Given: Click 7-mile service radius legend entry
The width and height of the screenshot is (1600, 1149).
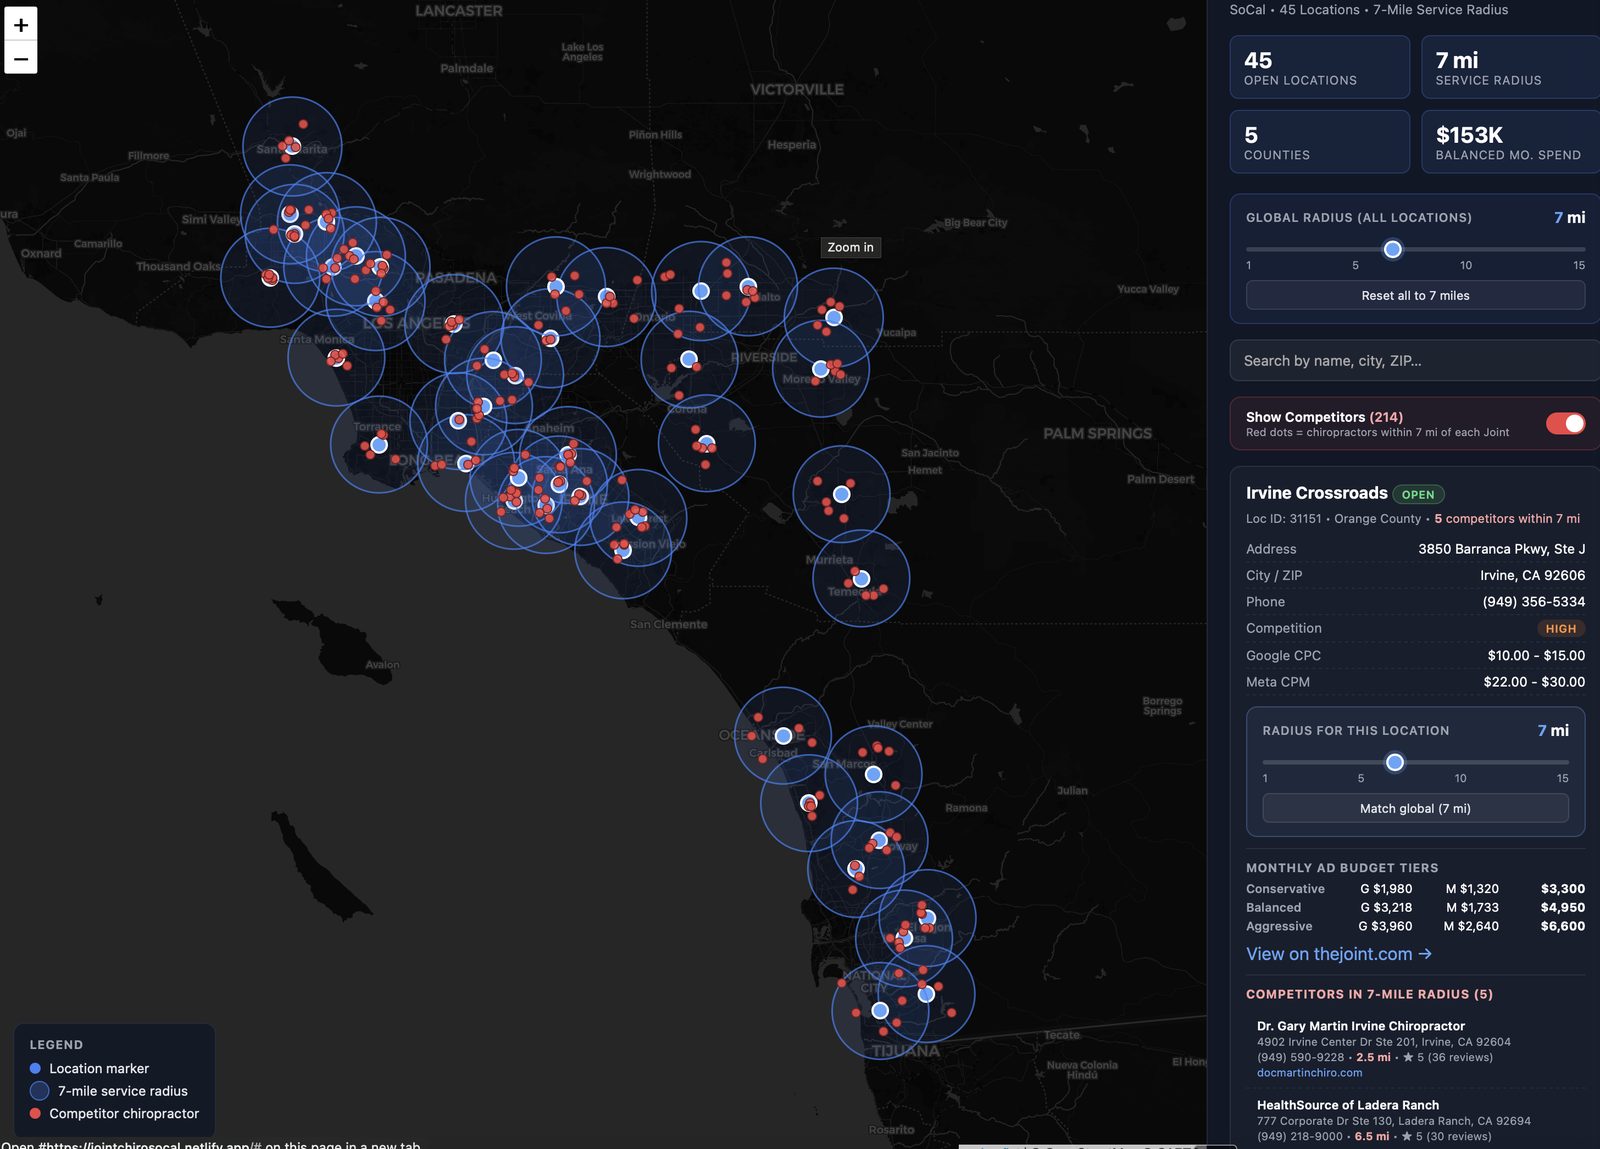Looking at the screenshot, I should 109,1091.
